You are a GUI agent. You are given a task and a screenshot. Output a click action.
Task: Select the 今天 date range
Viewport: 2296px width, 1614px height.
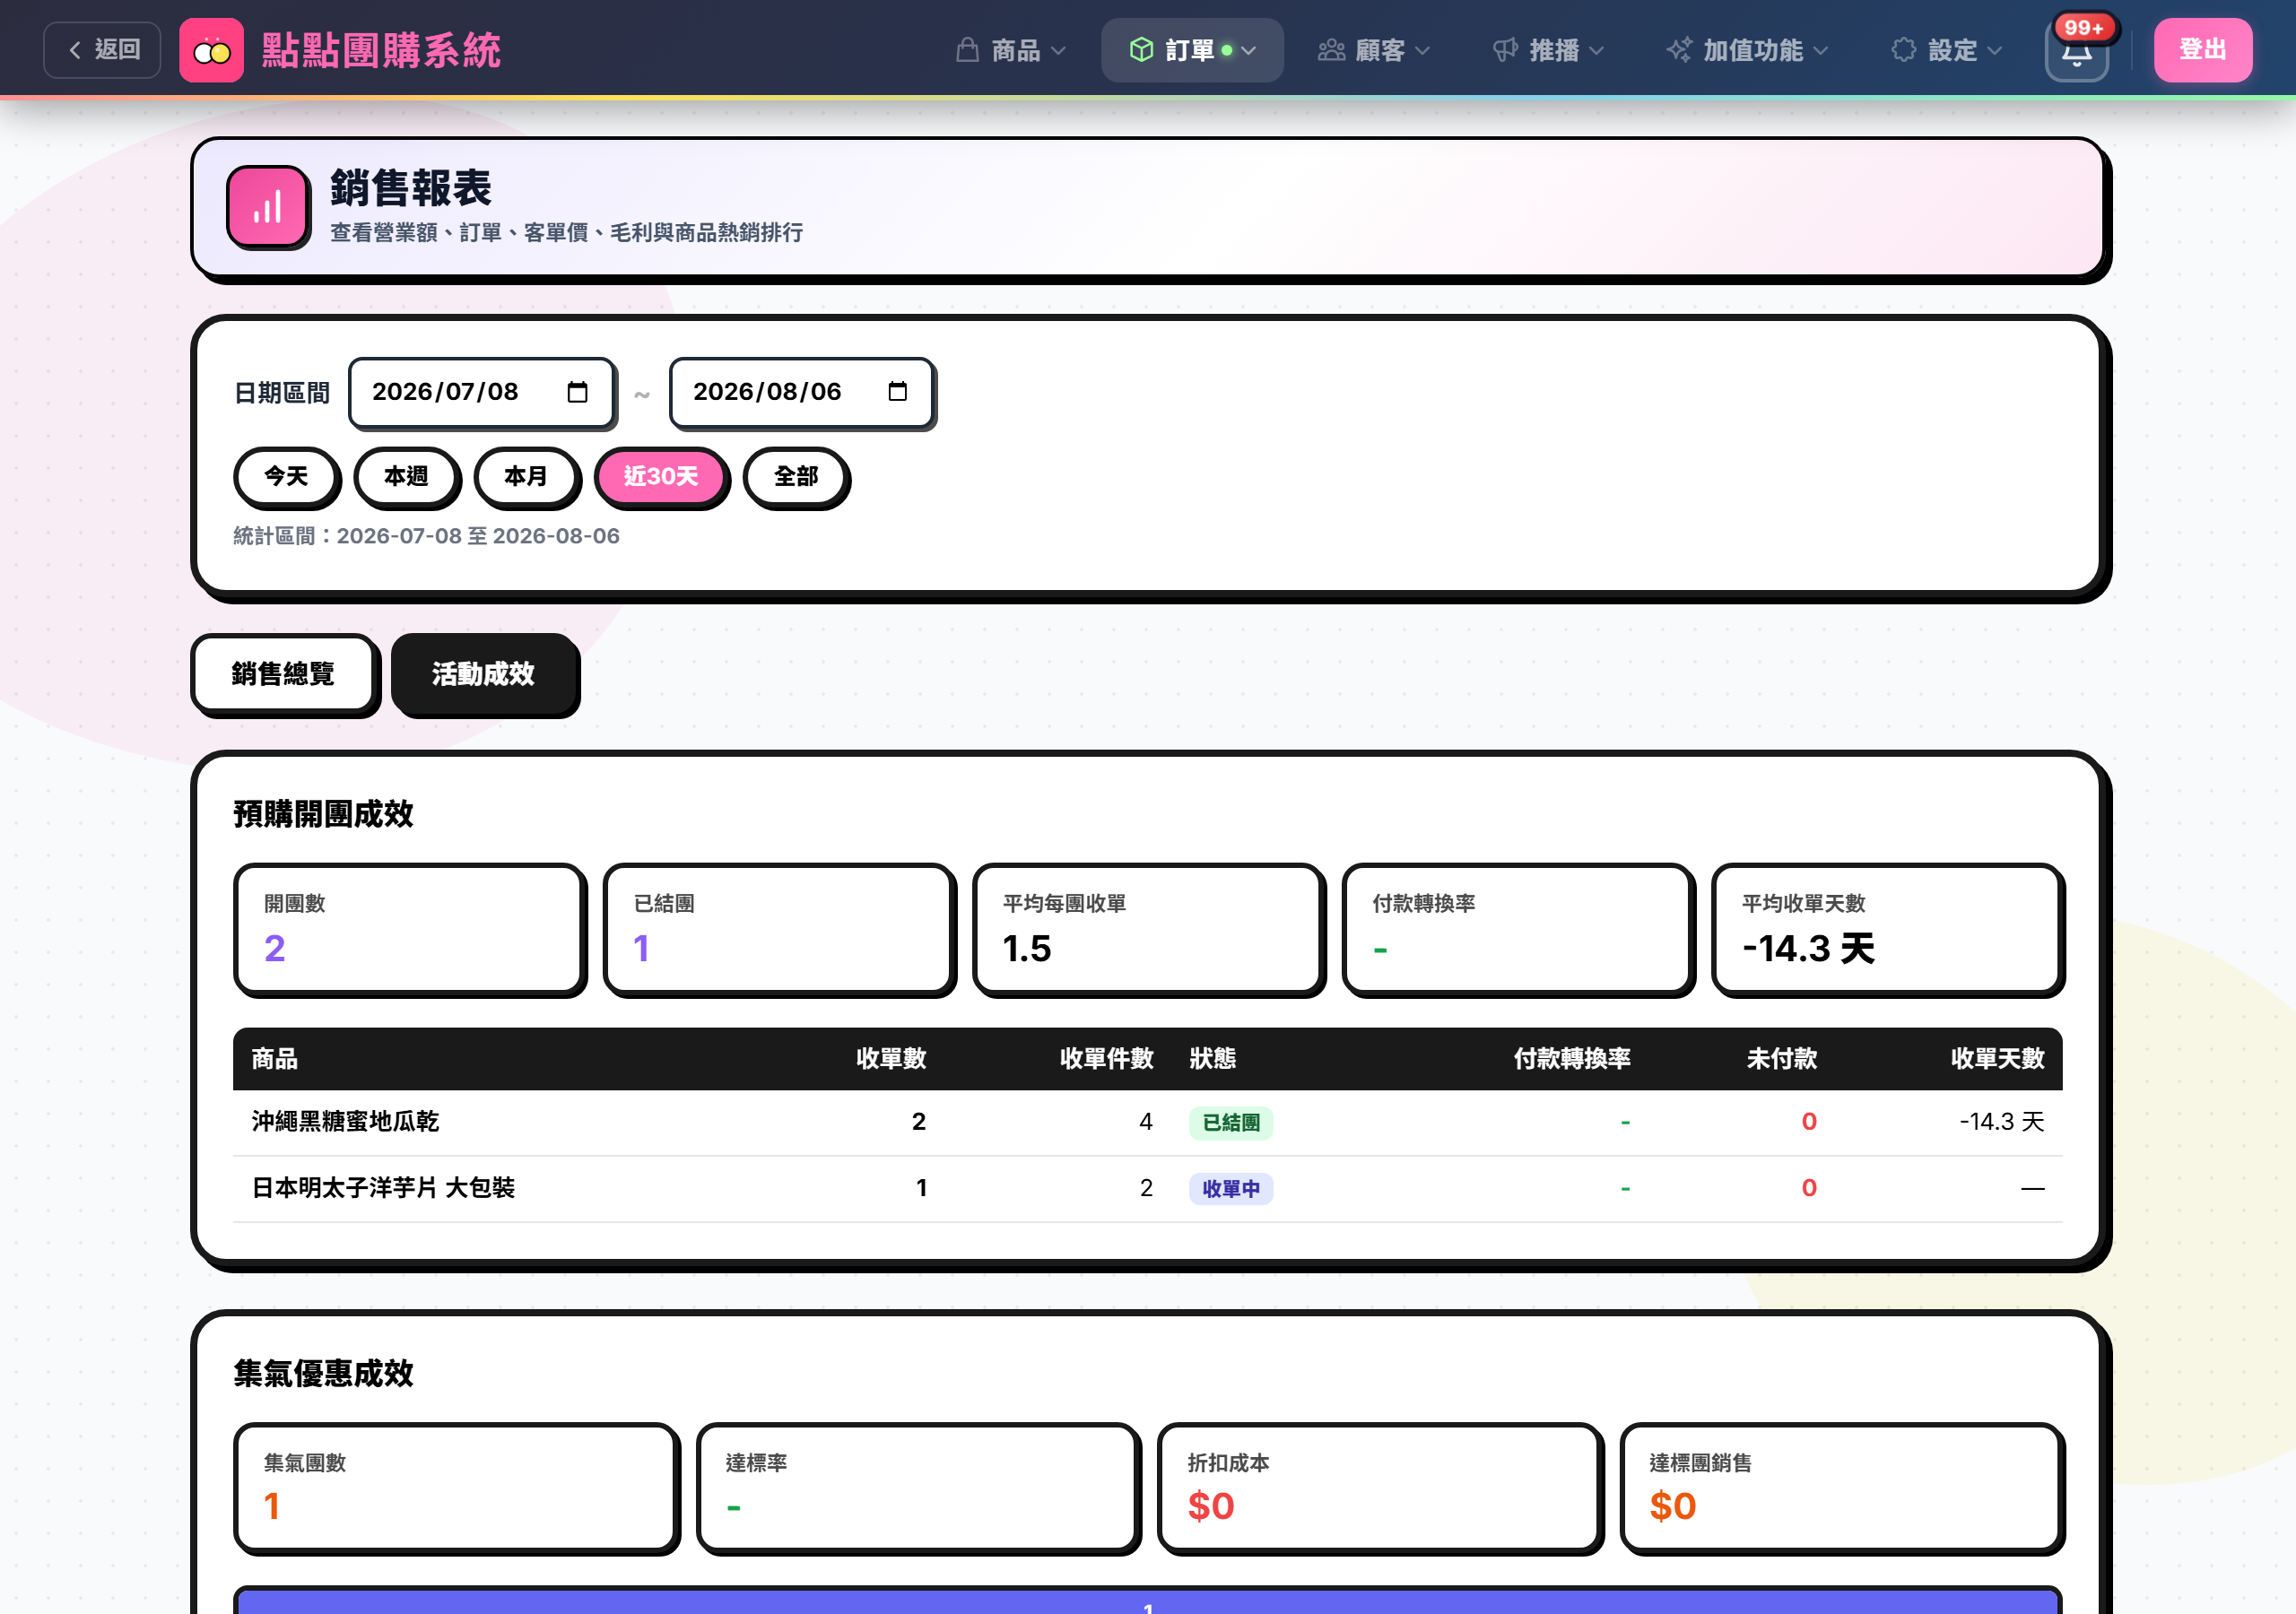(286, 476)
